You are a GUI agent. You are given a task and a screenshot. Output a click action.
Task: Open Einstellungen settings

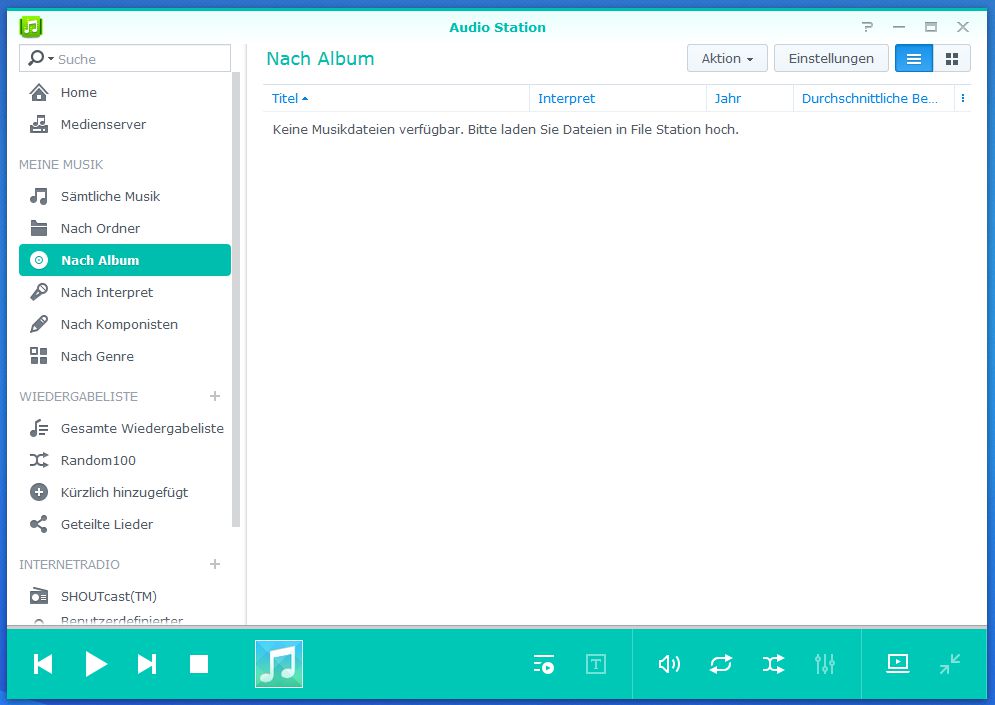coord(831,58)
